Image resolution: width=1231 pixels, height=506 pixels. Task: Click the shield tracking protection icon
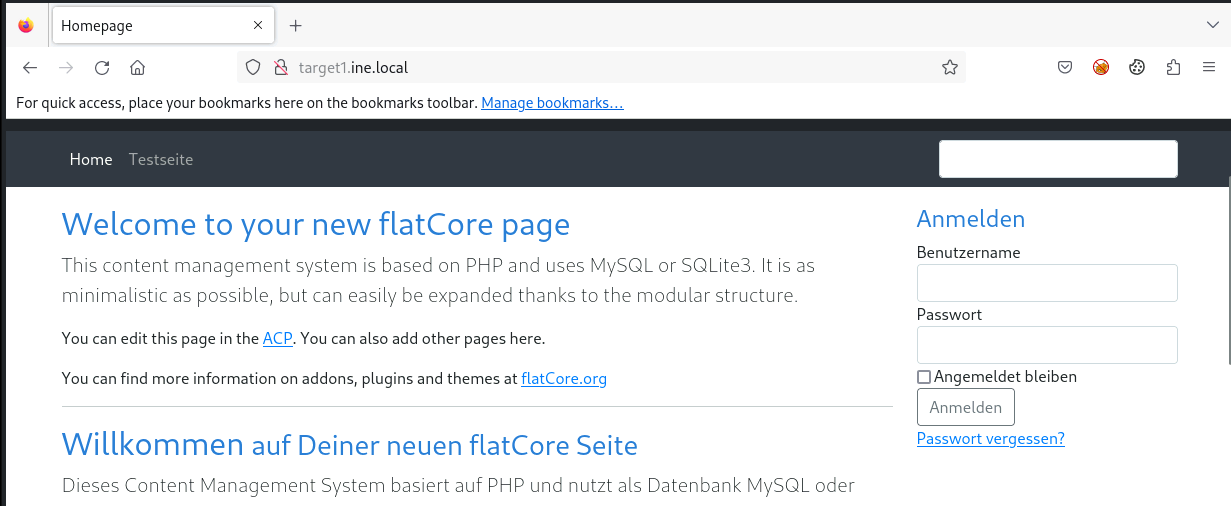coord(253,68)
